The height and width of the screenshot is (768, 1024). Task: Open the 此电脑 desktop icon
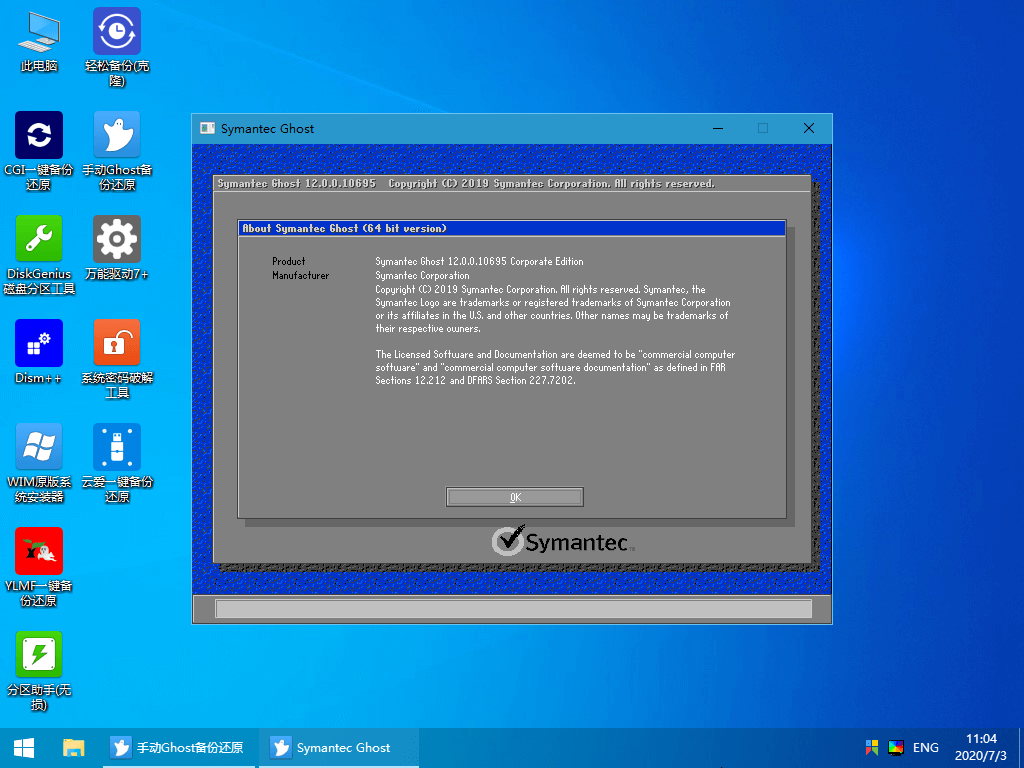tap(39, 34)
